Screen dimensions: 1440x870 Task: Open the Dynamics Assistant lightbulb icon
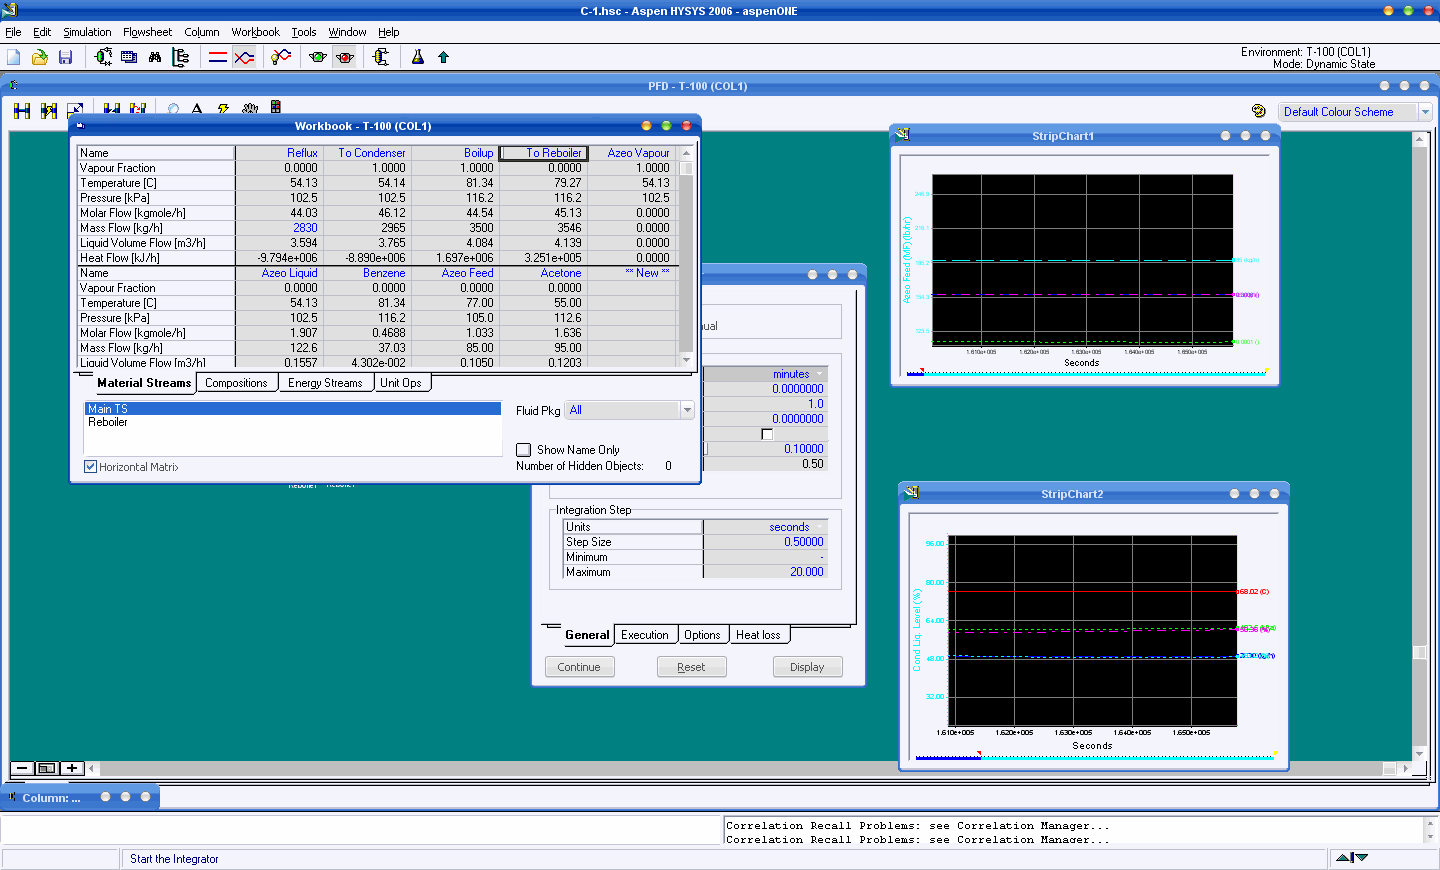click(281, 57)
